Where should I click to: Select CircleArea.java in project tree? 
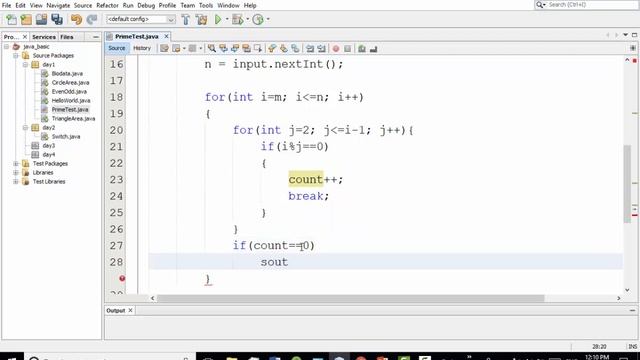[70, 82]
